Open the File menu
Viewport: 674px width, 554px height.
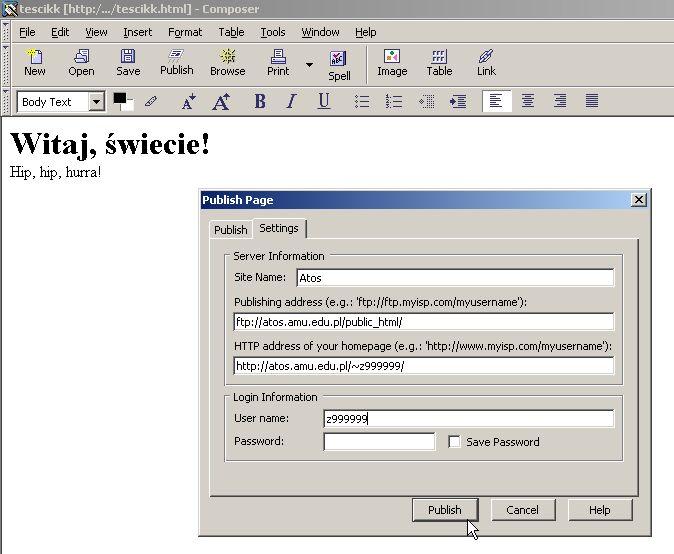pyautogui.click(x=27, y=32)
